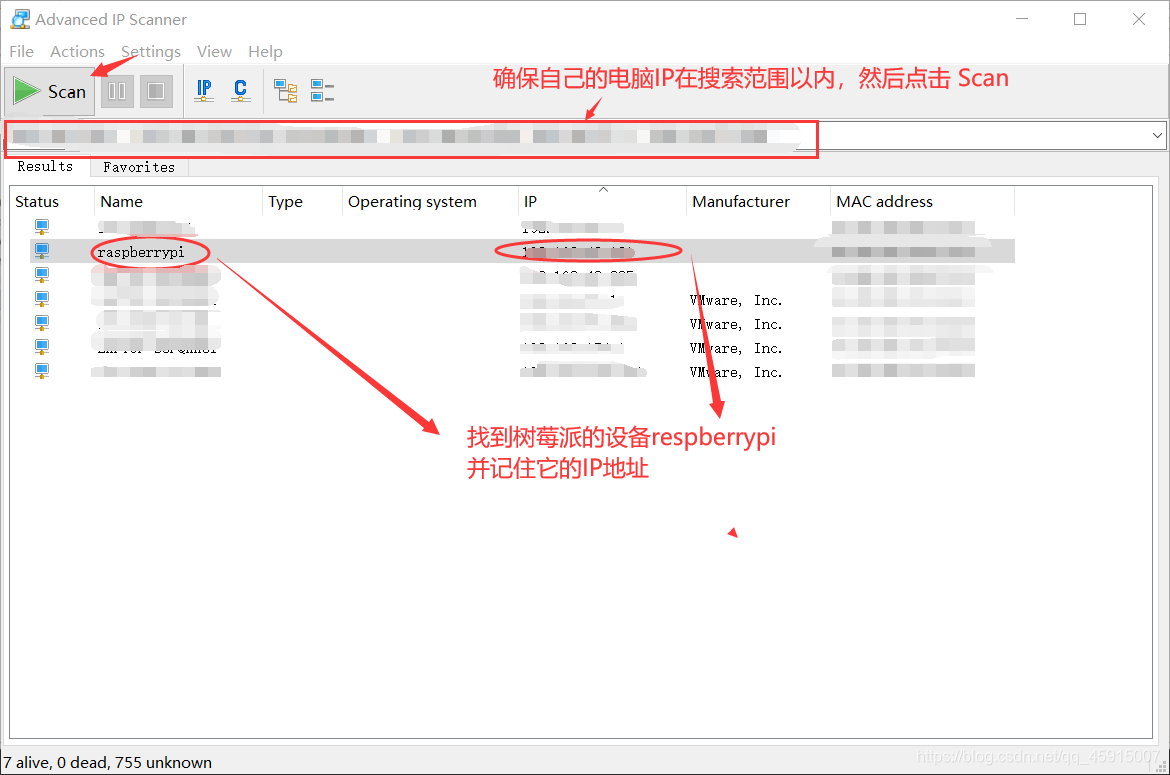The height and width of the screenshot is (775, 1170).
Task: Click the Expand all tree icon
Action: tap(286, 91)
